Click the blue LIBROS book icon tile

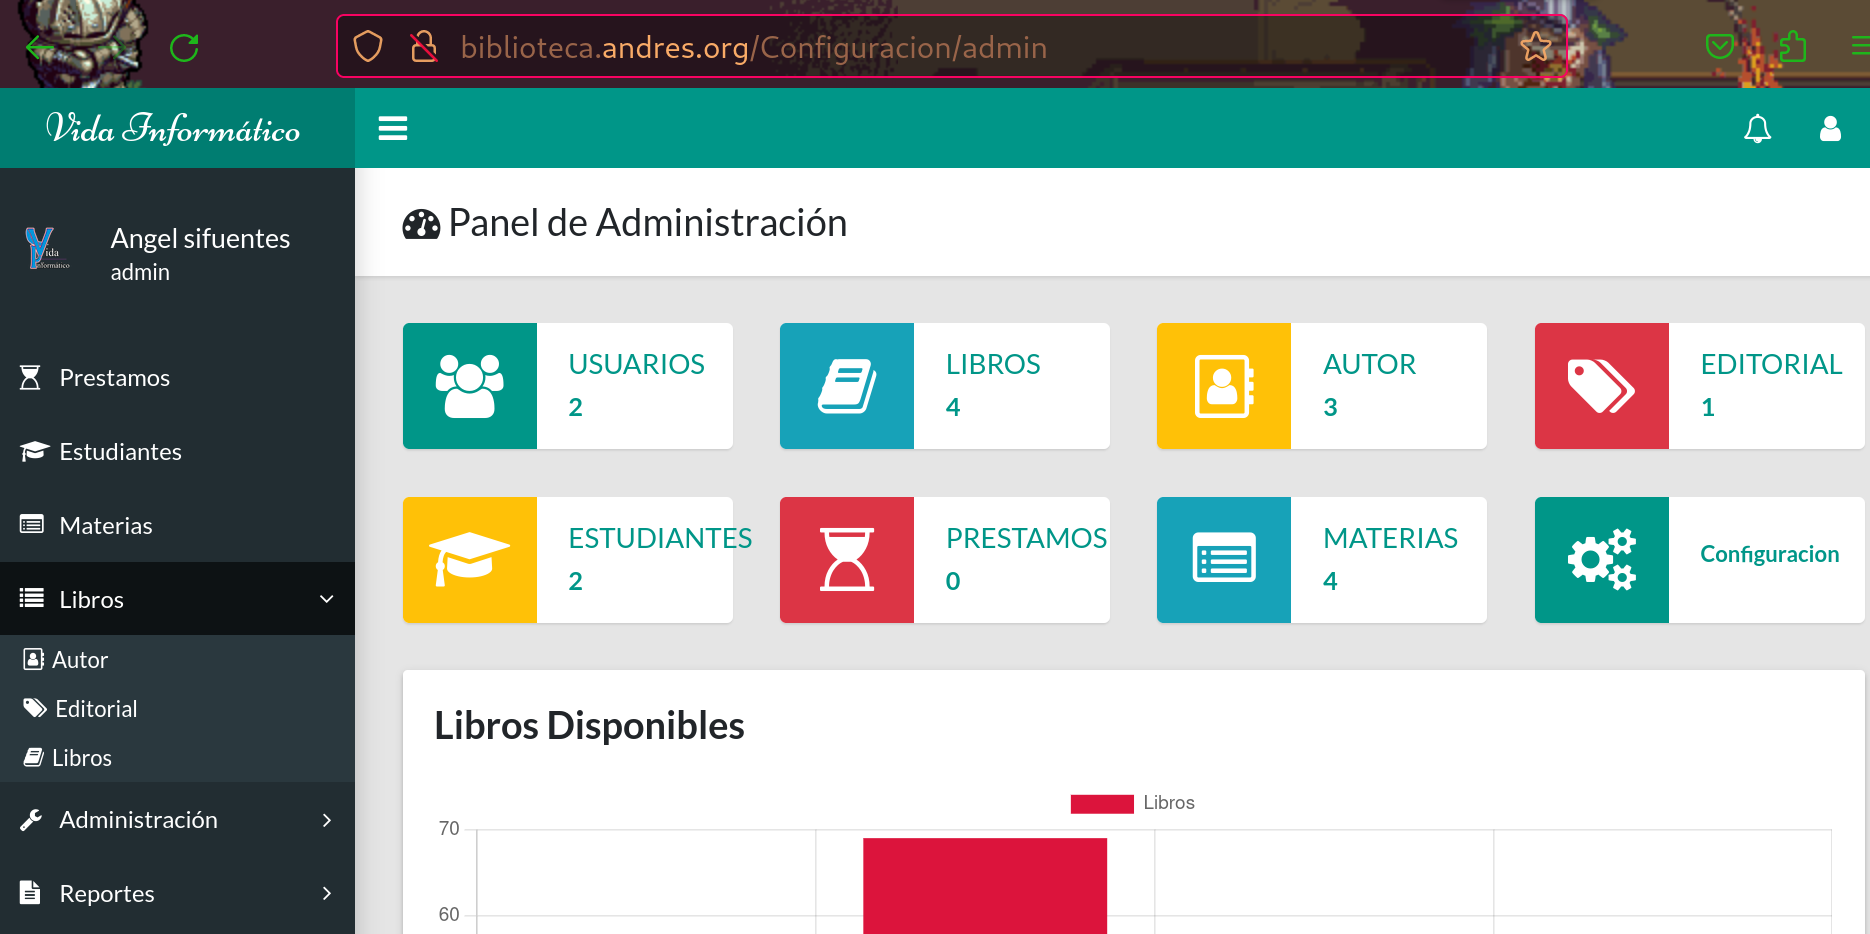pyautogui.click(x=847, y=386)
